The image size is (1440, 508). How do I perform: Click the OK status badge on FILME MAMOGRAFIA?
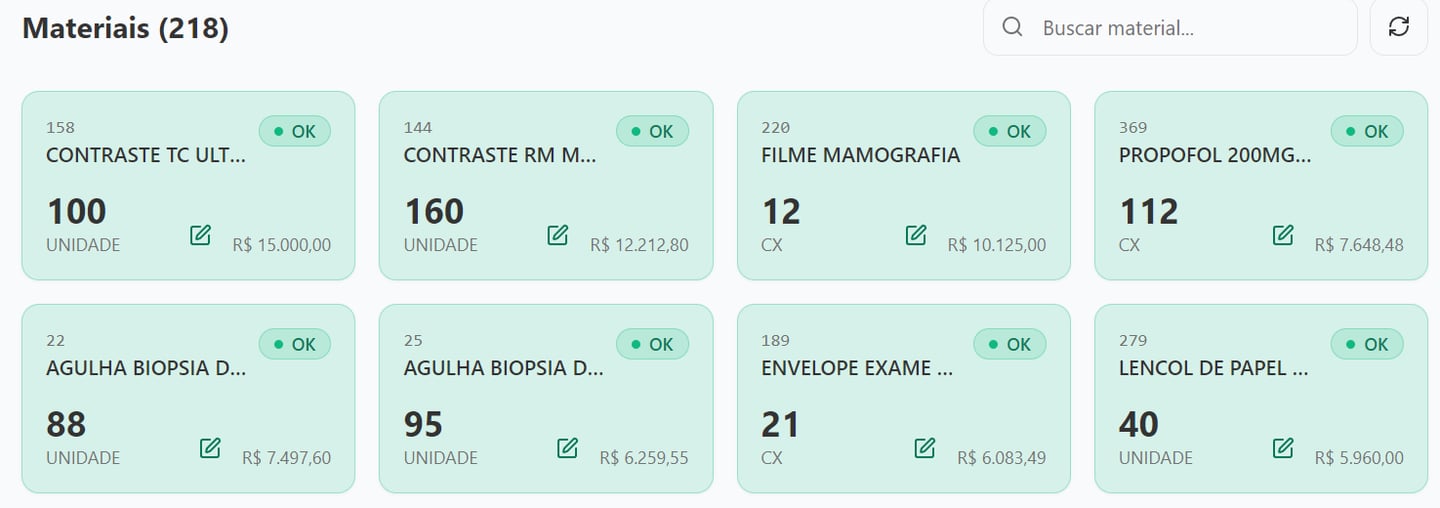point(1009,131)
